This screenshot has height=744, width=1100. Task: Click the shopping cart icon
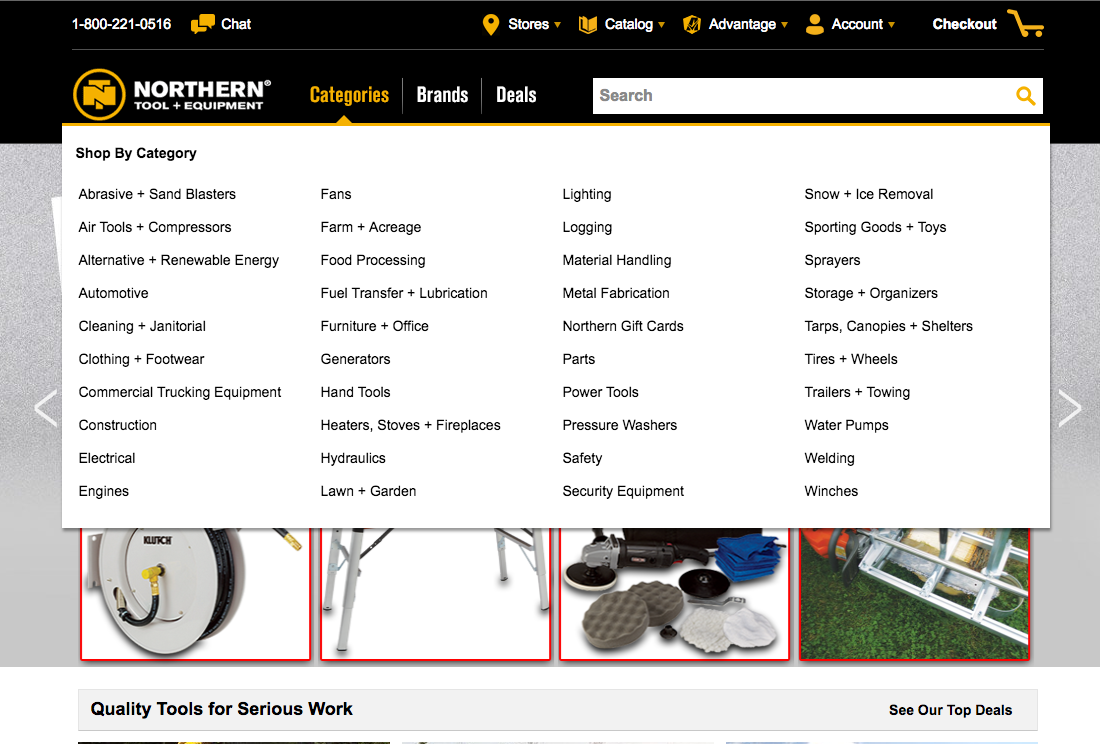coord(1025,24)
